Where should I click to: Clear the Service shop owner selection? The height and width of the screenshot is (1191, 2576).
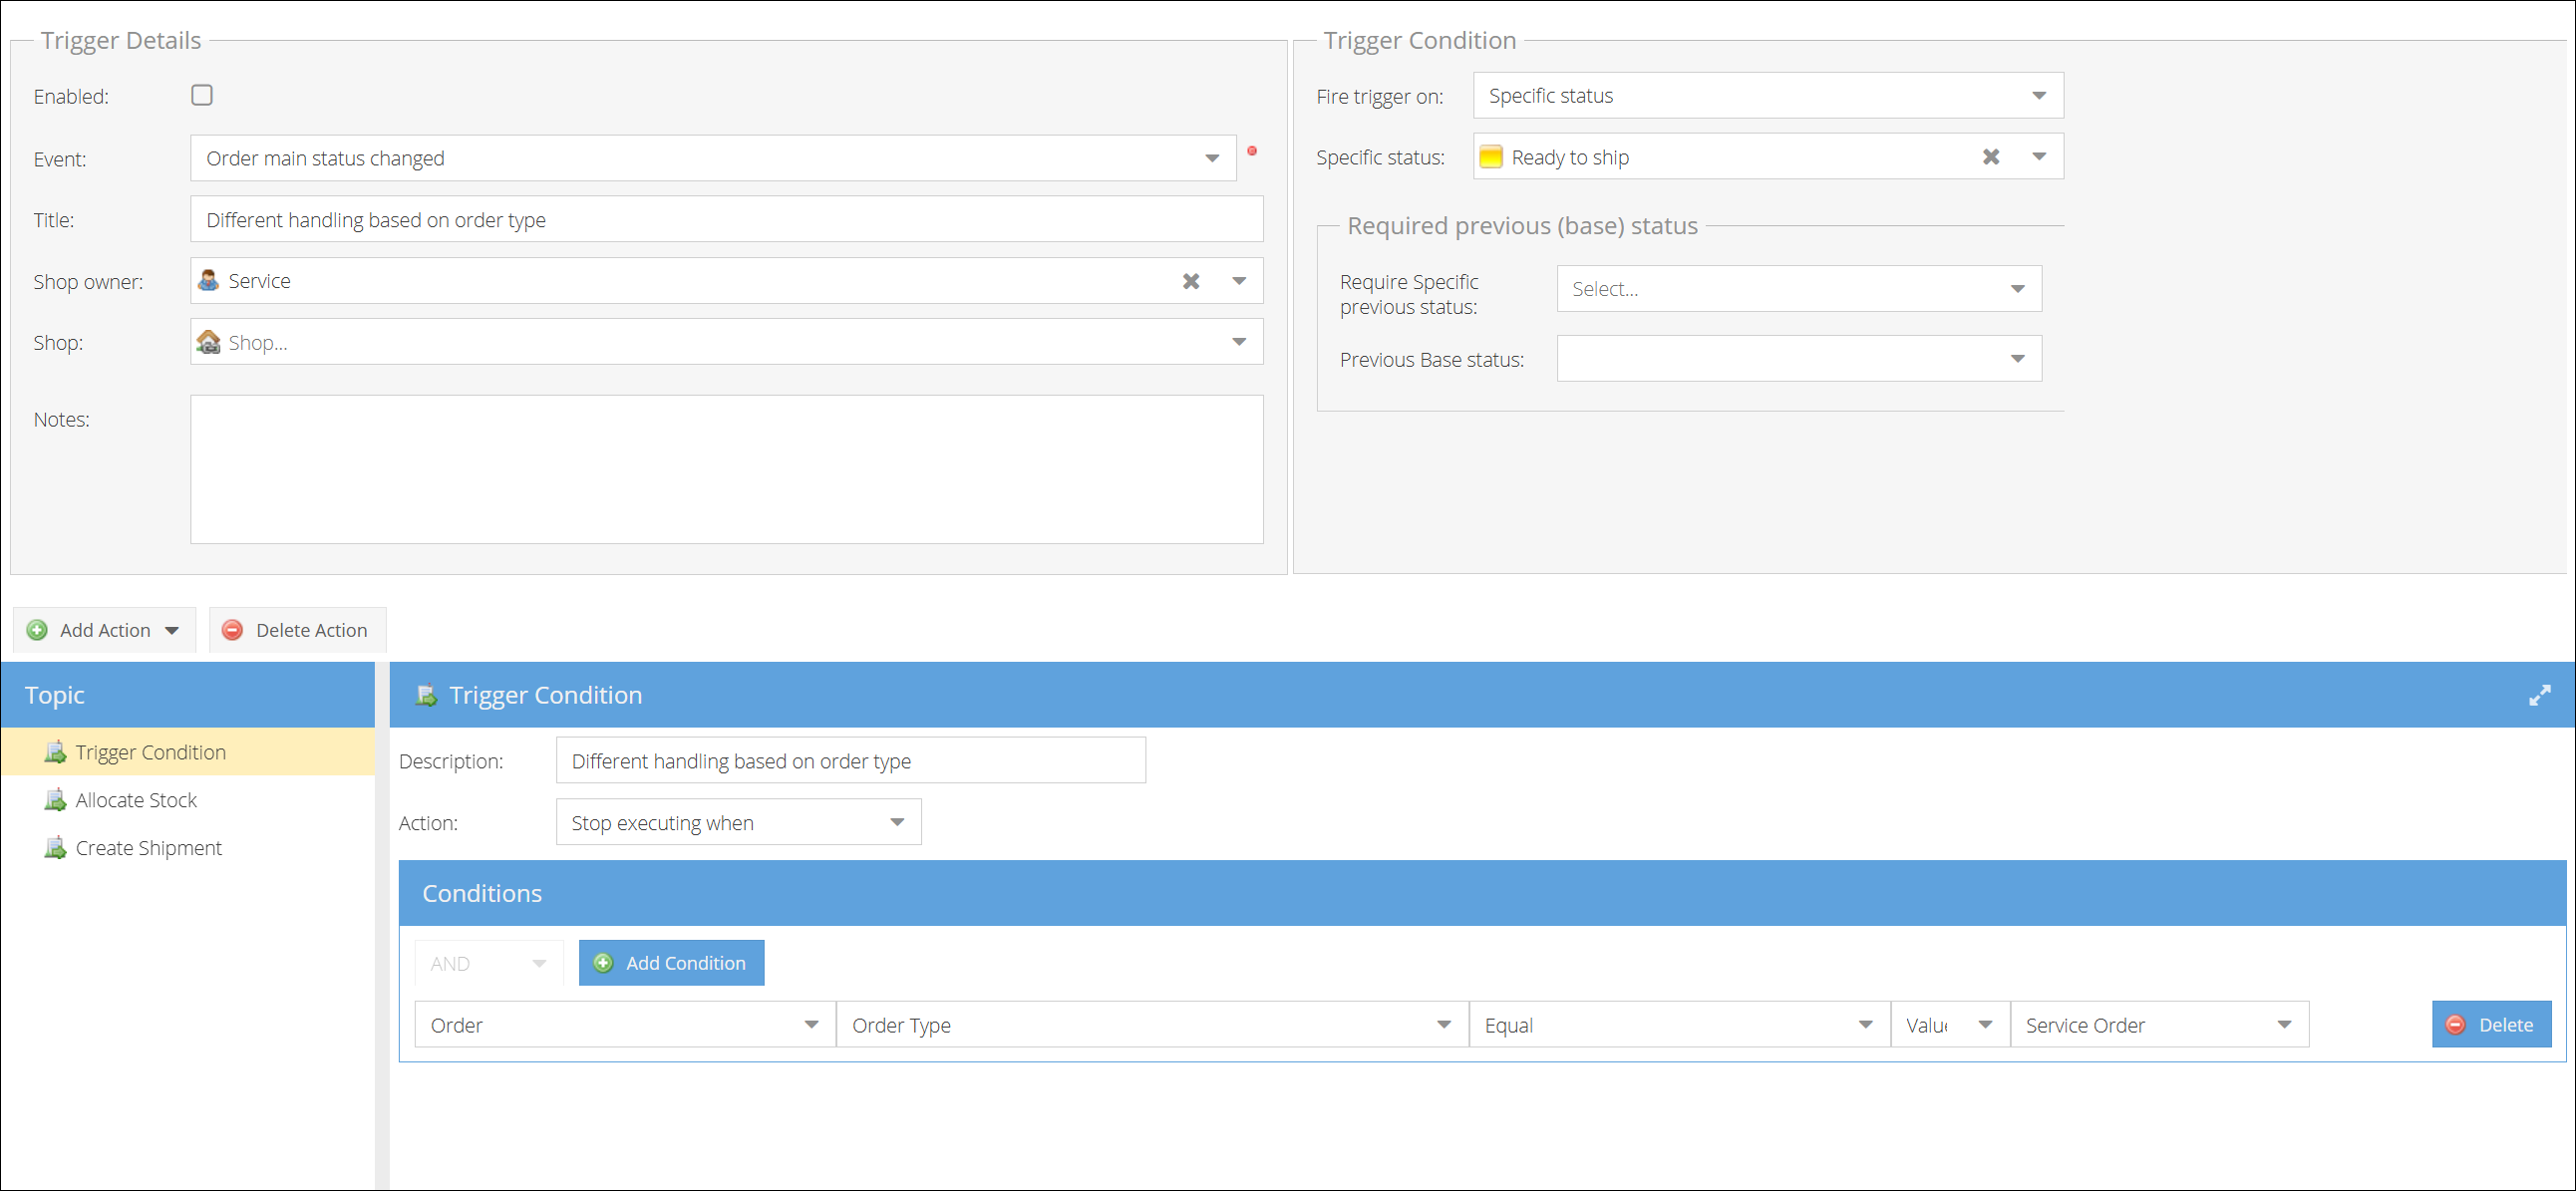(x=1190, y=281)
